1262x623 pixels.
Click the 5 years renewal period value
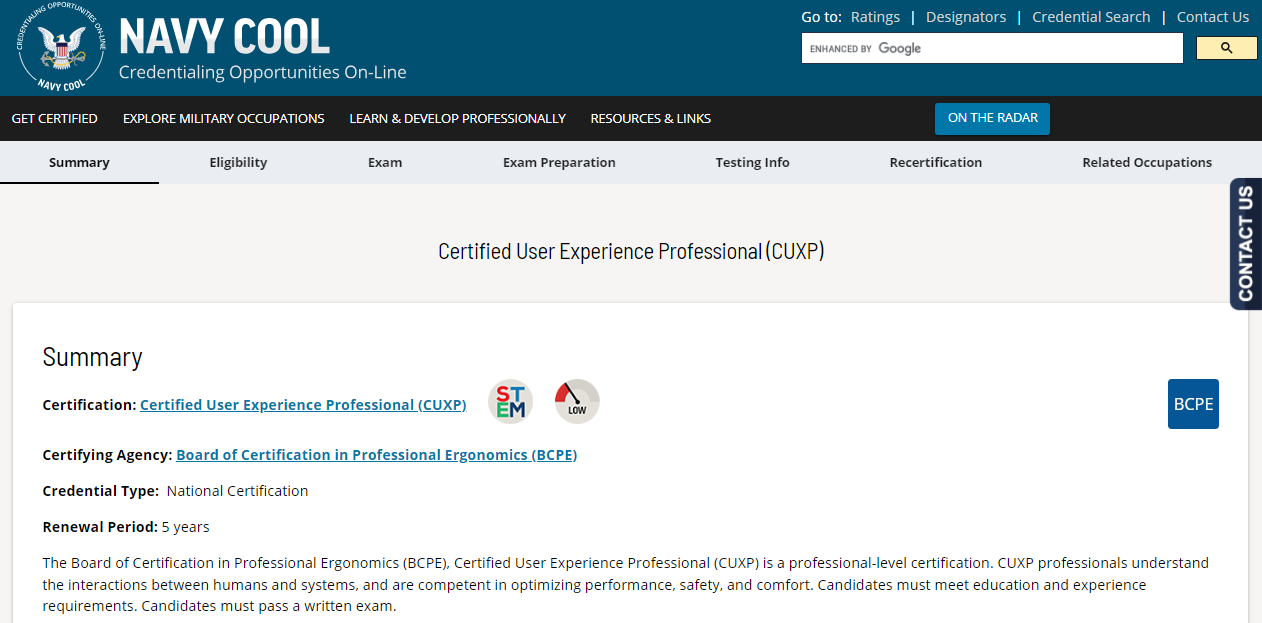(185, 527)
